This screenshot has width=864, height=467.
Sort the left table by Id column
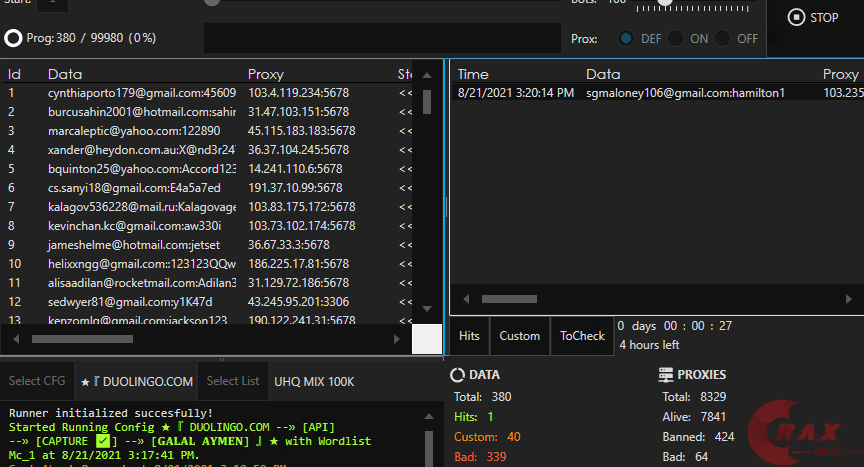[15, 74]
